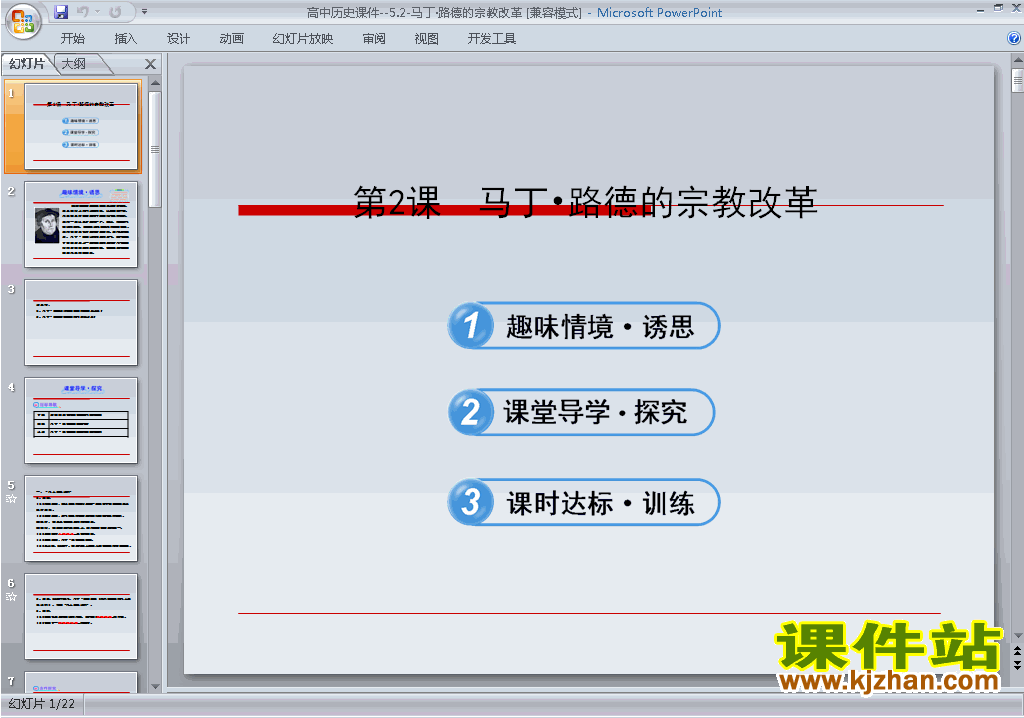This screenshot has width=1024, height=718.
Task: Close the slide thumbnail pane
Action: click(150, 64)
